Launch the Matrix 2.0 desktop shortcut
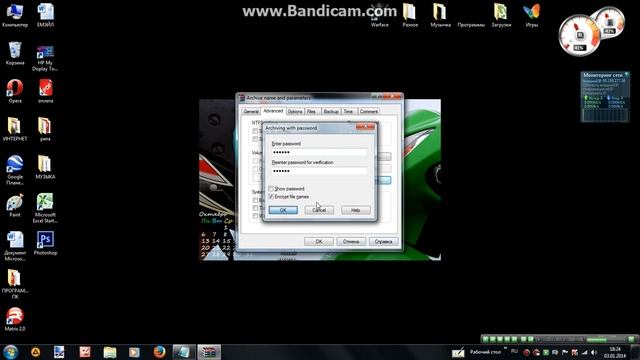Image resolution: width=640 pixels, height=360 pixels. 15,319
